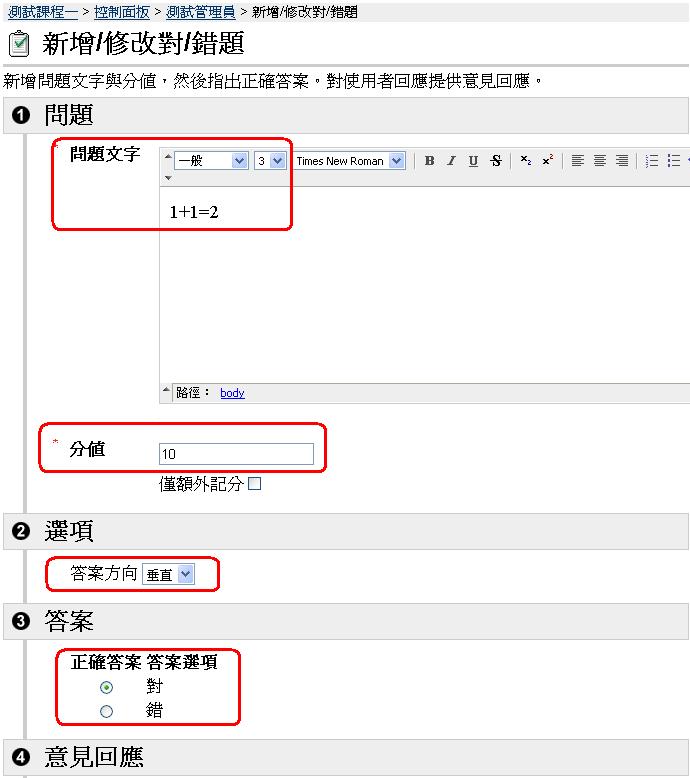
Task: Select 對 as the correct answer
Action: coord(107,688)
